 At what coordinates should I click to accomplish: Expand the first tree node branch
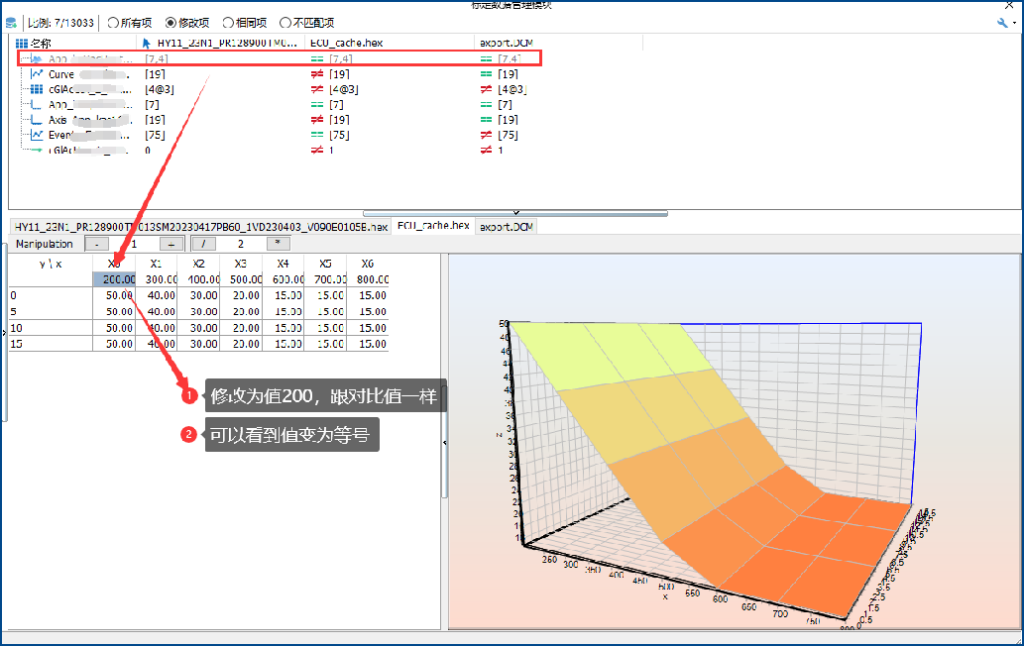(21, 58)
